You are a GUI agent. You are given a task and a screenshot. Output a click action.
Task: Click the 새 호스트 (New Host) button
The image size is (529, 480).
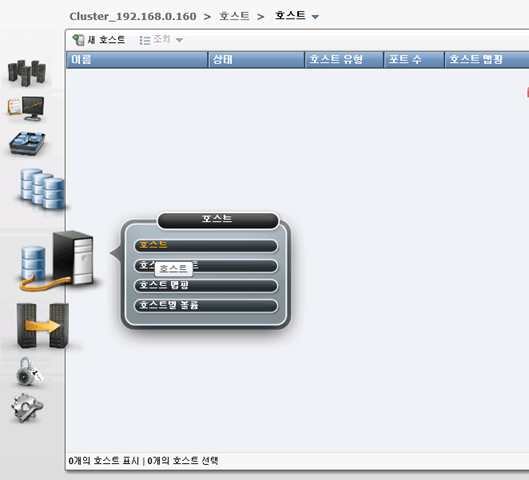99,40
